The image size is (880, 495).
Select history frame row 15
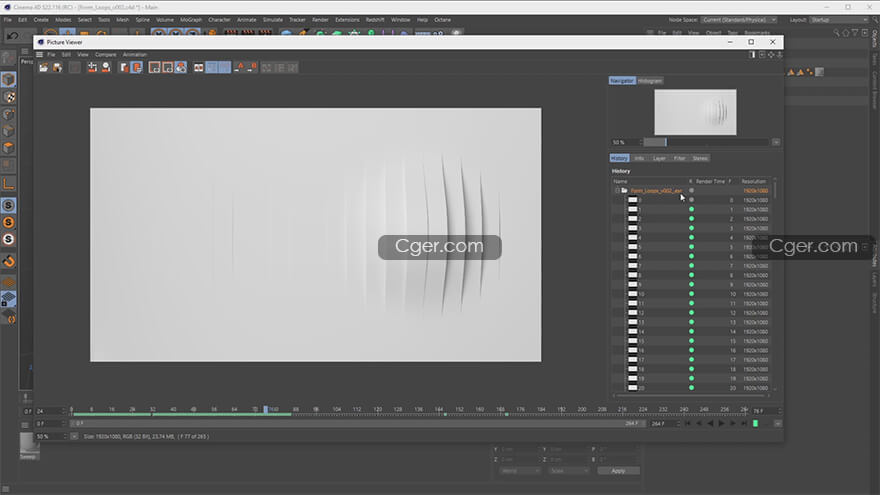click(691, 341)
